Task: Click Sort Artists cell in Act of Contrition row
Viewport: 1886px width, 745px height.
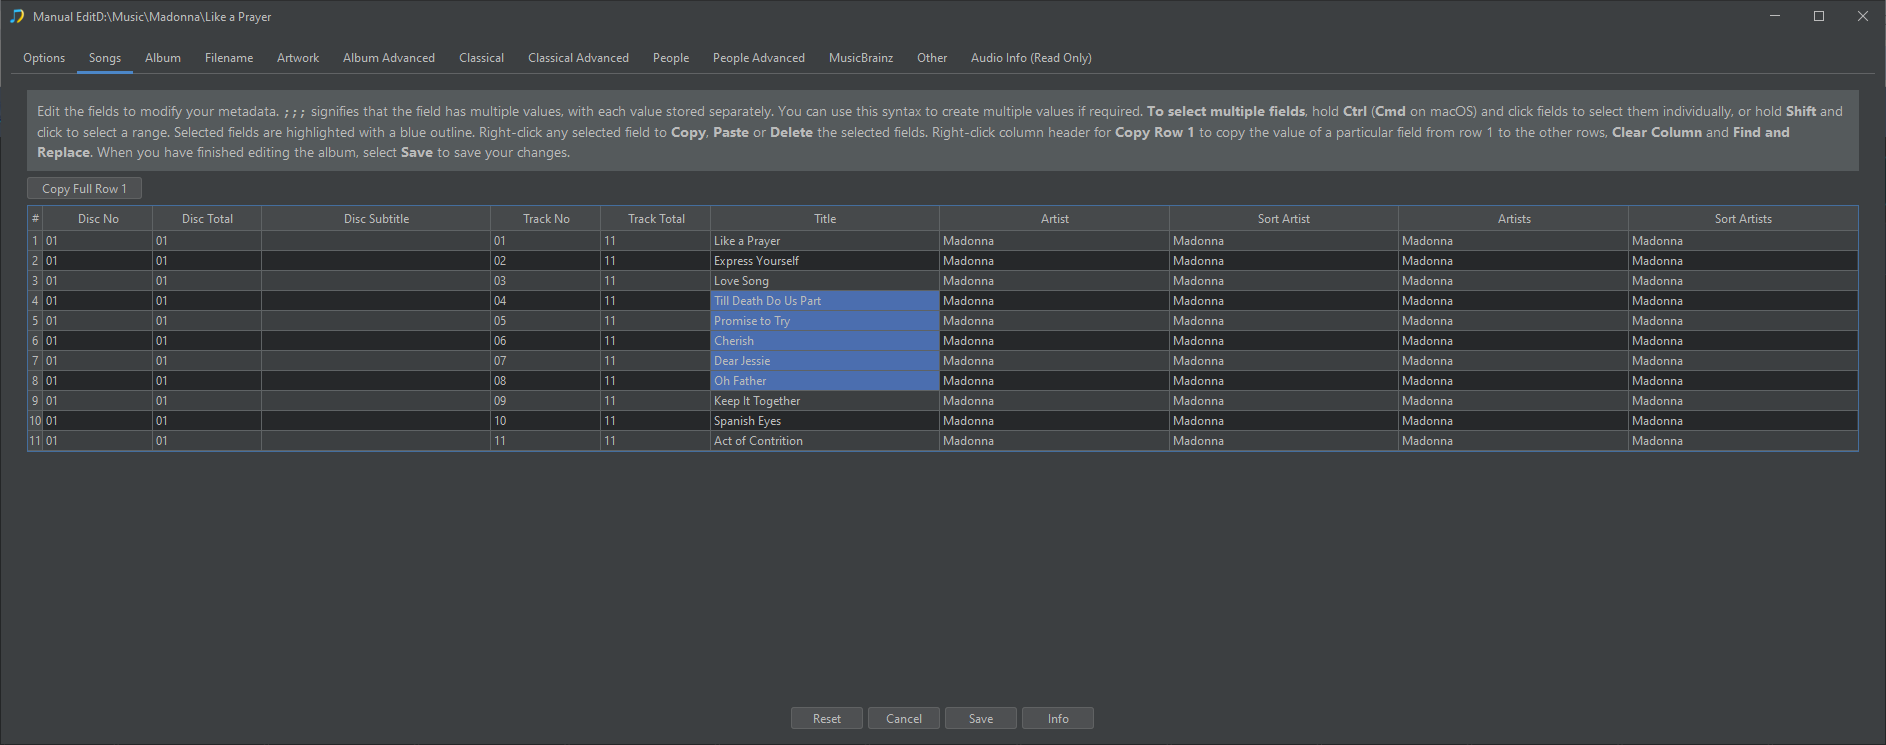Action: (1743, 441)
